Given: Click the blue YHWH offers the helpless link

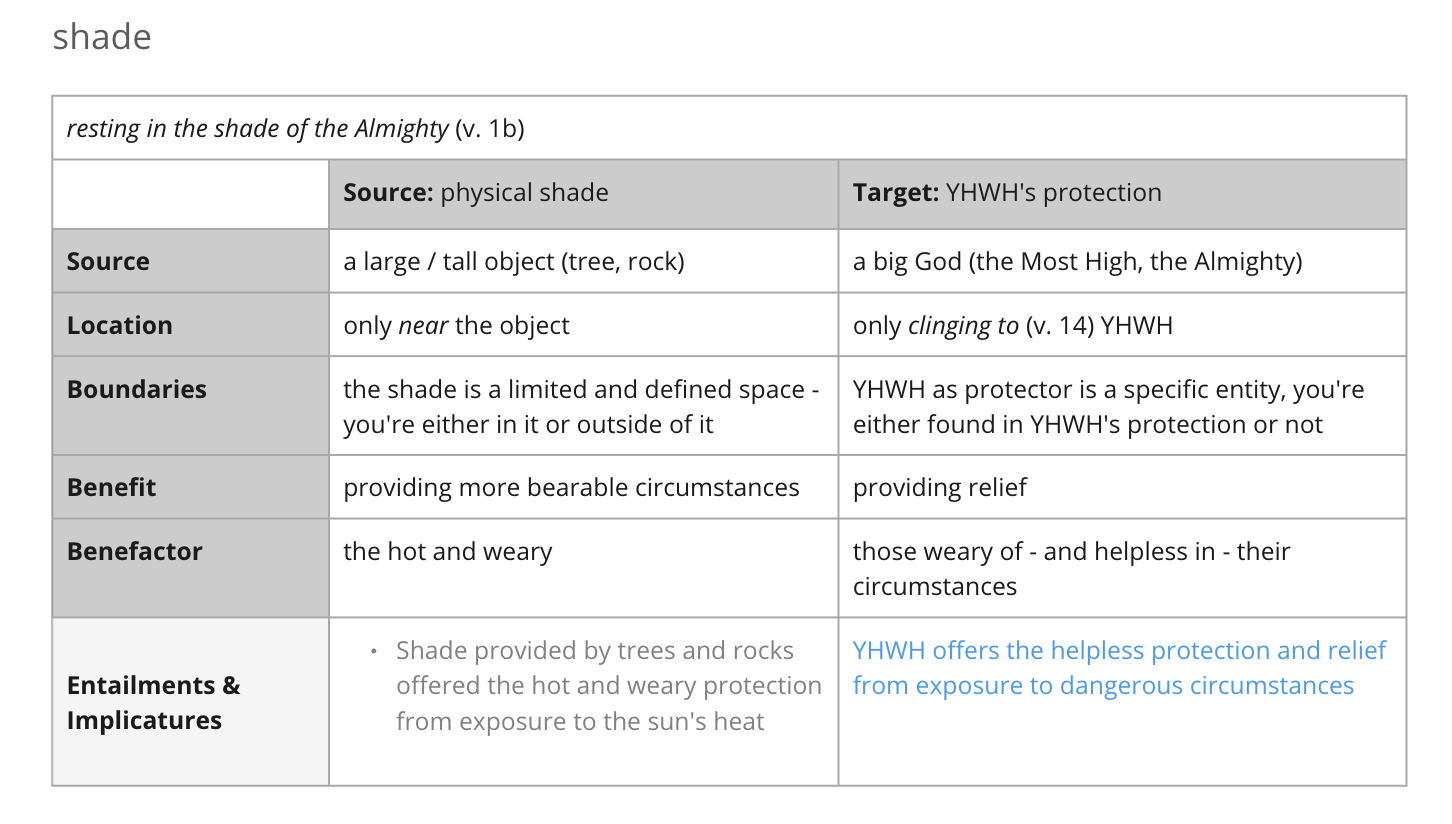Looking at the screenshot, I should [1119, 668].
